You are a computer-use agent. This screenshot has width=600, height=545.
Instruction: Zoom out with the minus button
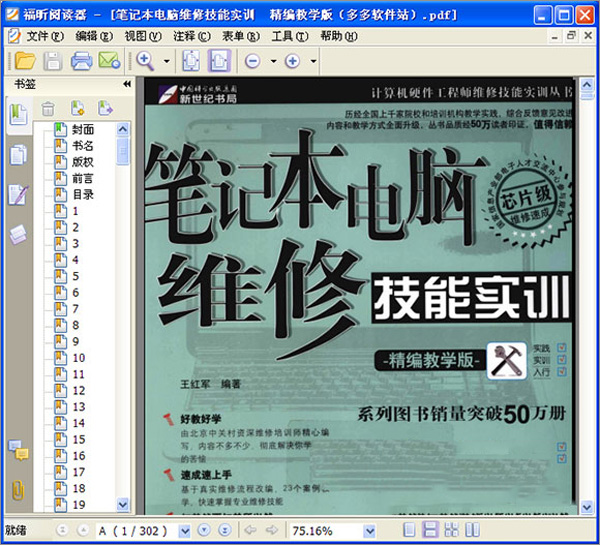[253, 61]
